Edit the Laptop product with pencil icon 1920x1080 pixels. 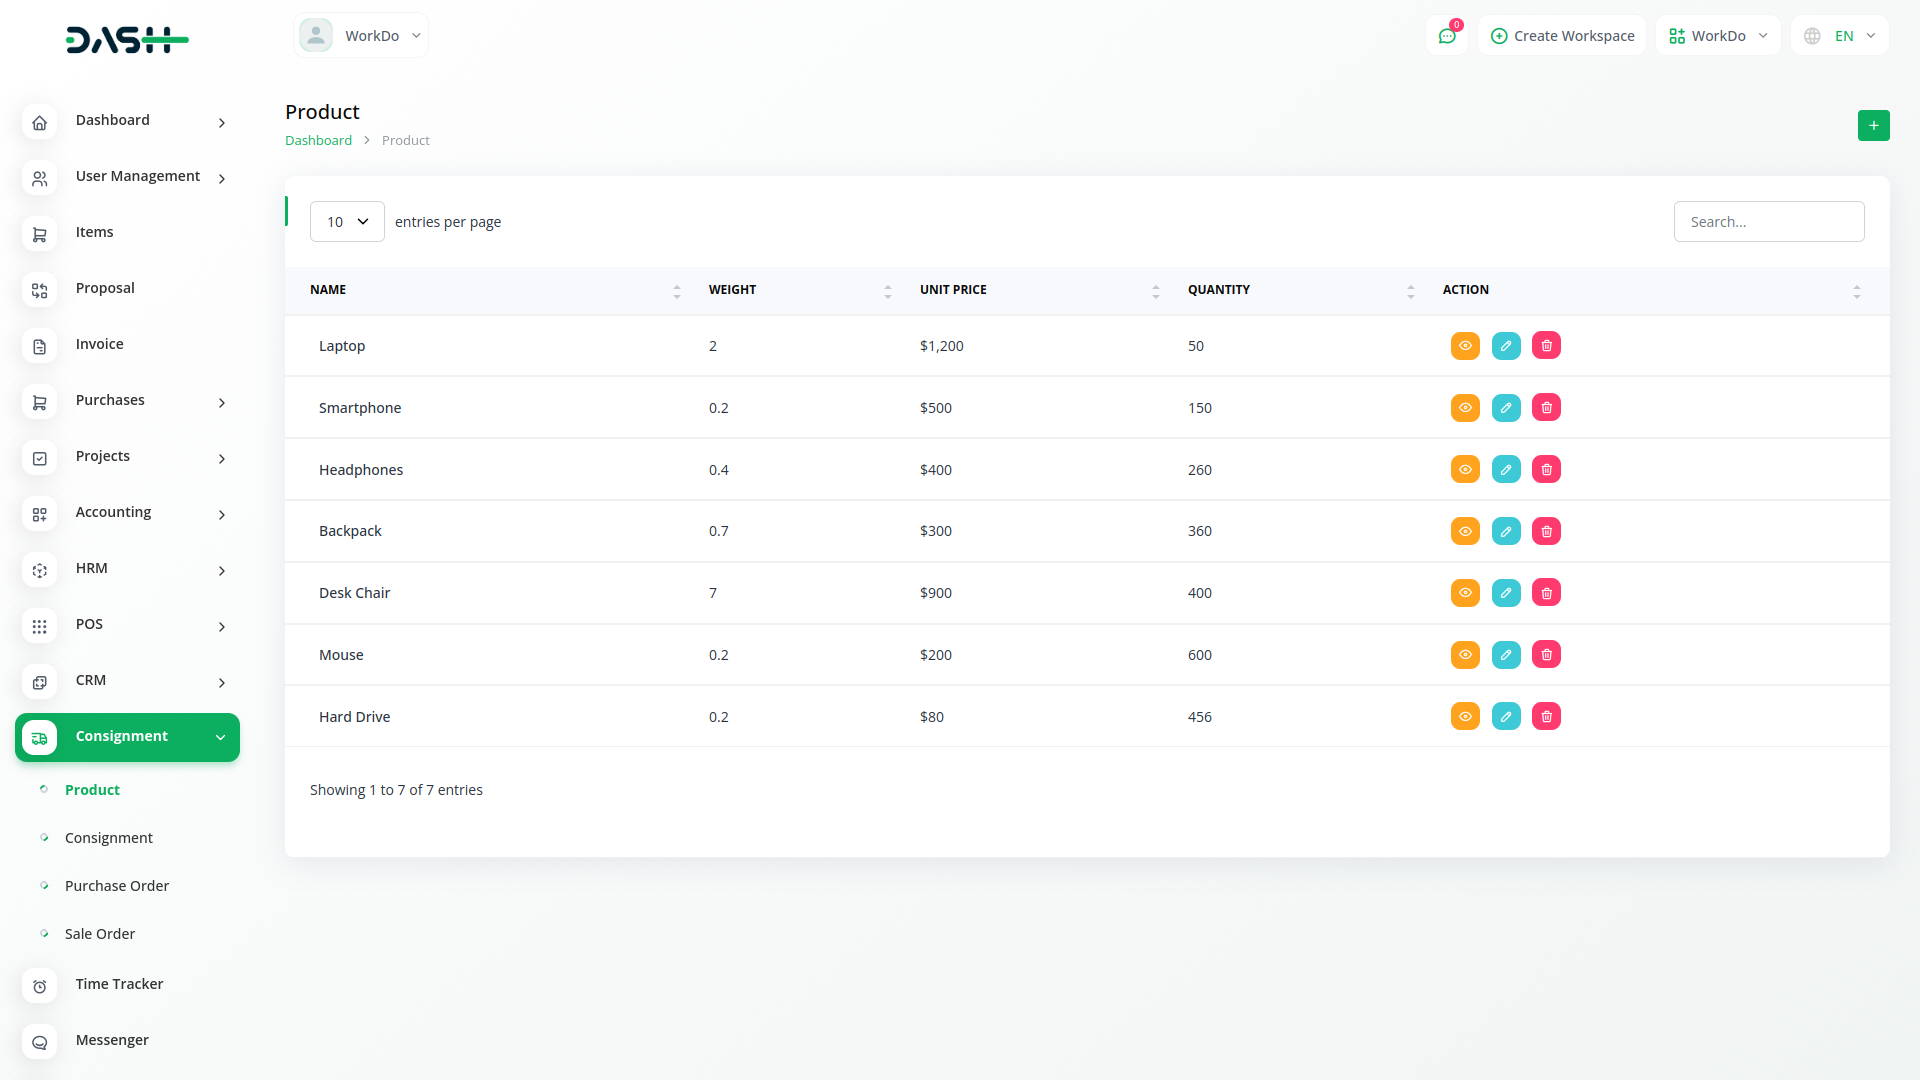[1506, 346]
